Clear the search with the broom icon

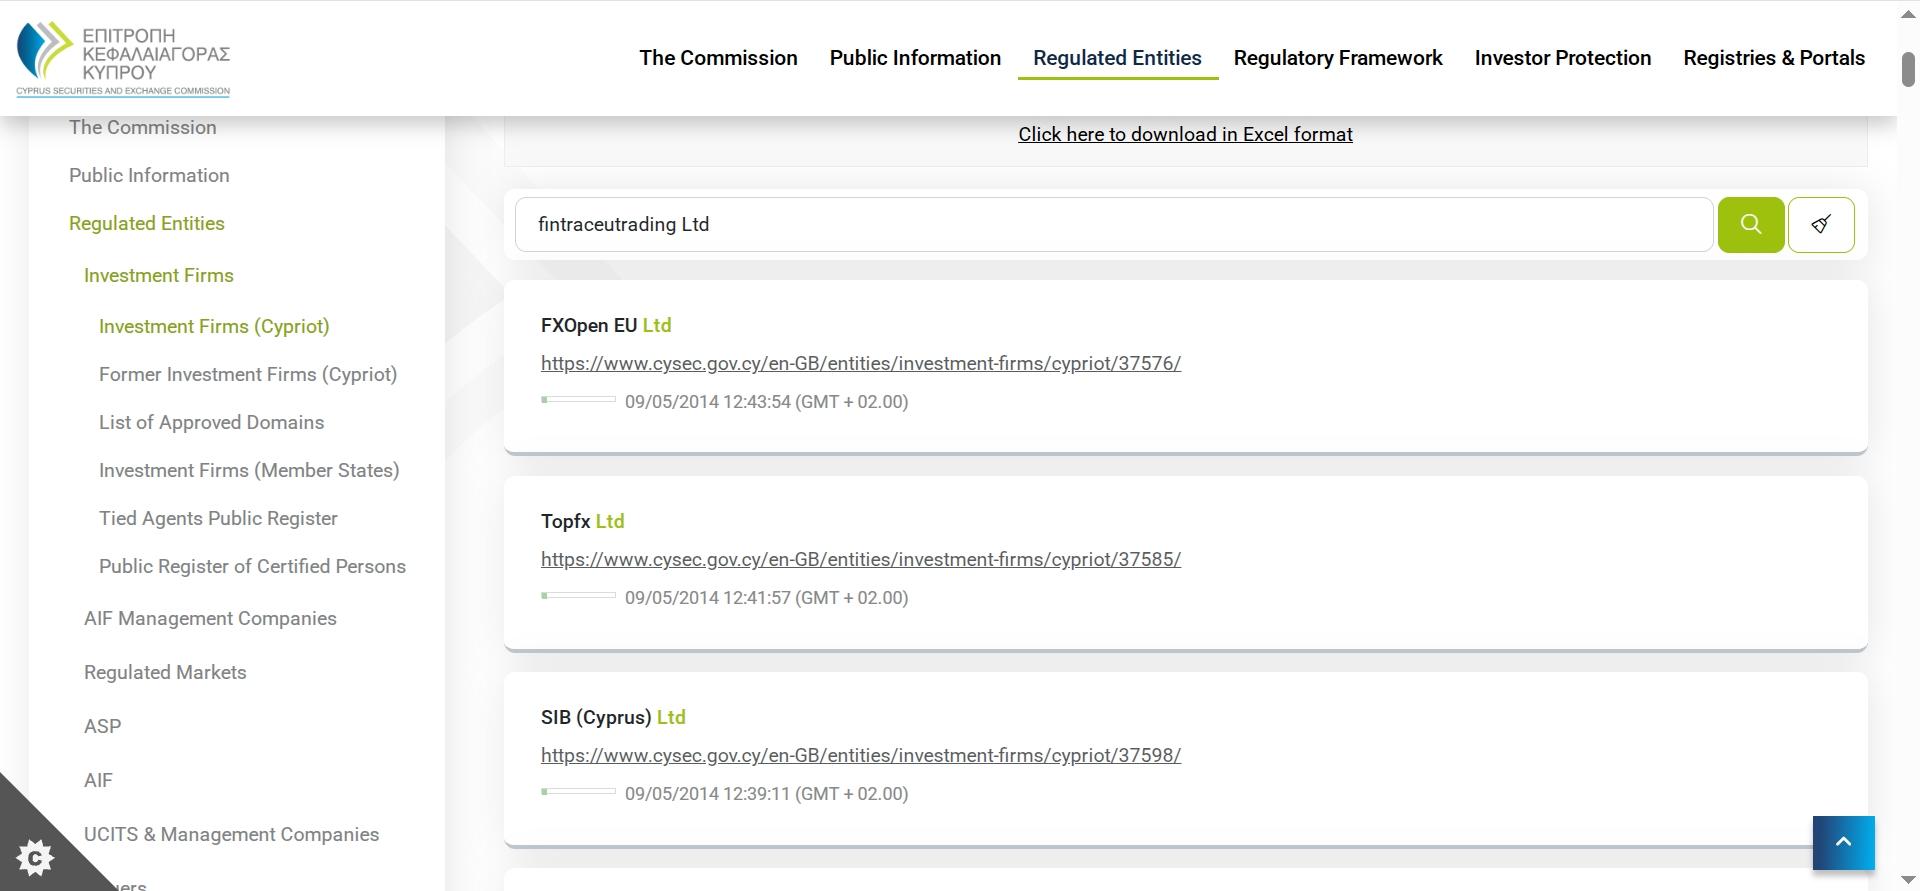coord(1821,225)
